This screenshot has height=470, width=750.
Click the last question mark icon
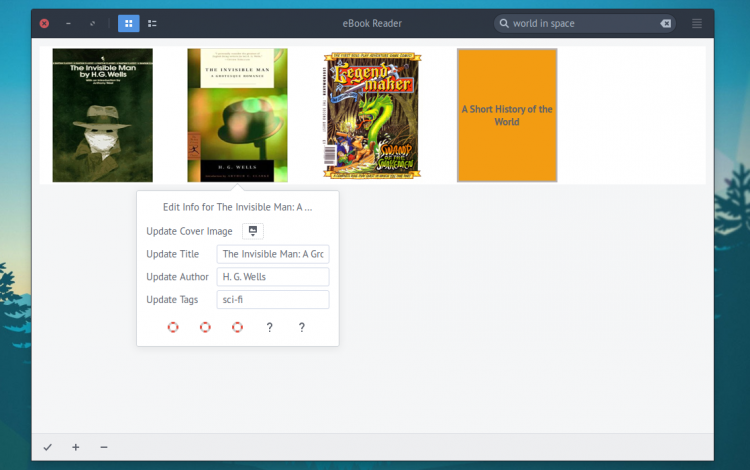301,327
